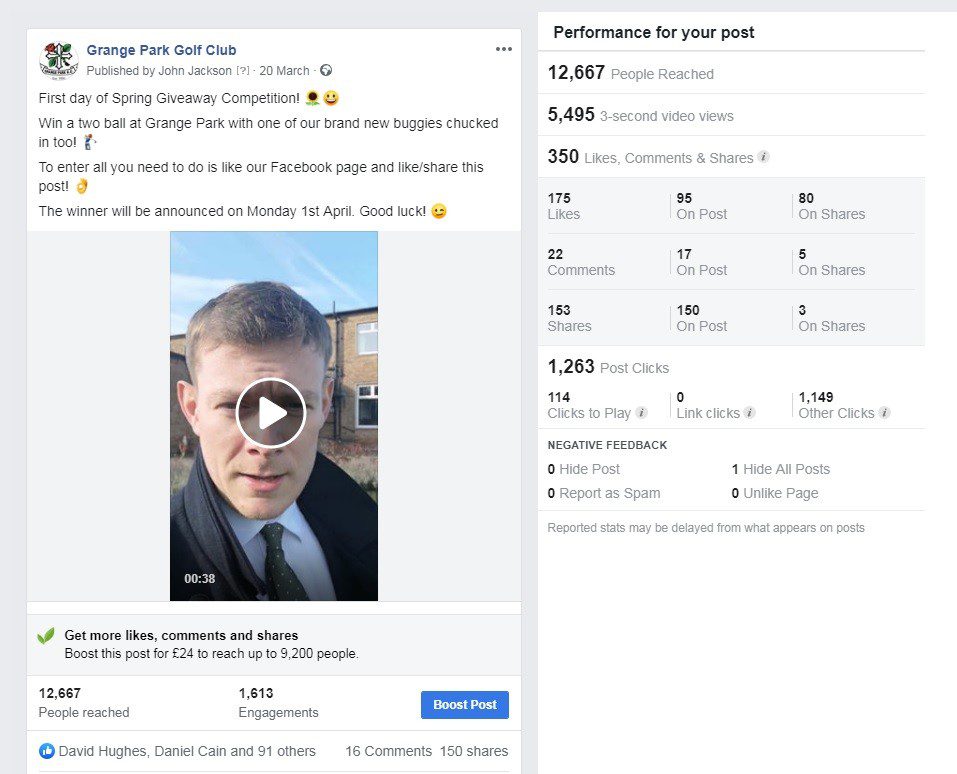The height and width of the screenshot is (774, 957).
Task: Click the Boost Post button
Action: (464, 704)
